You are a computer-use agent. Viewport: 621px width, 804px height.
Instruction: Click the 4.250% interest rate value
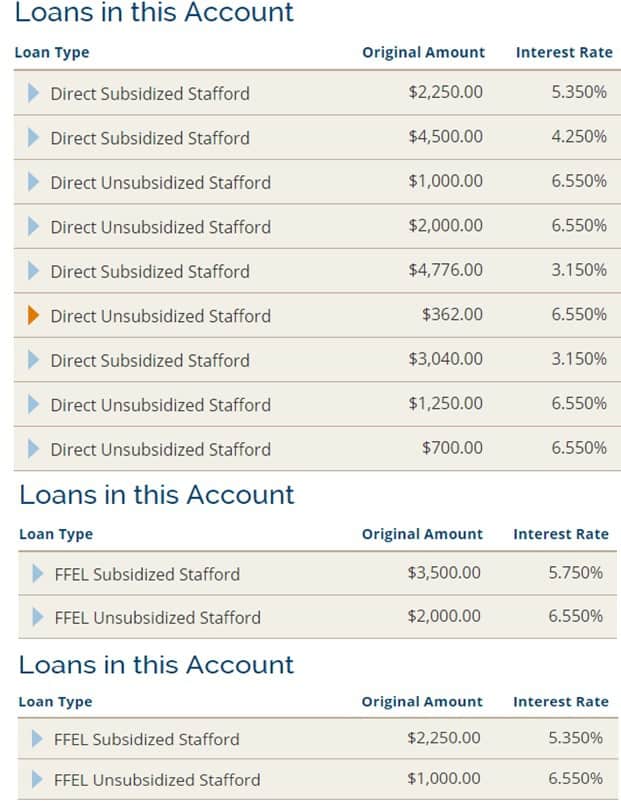point(578,138)
